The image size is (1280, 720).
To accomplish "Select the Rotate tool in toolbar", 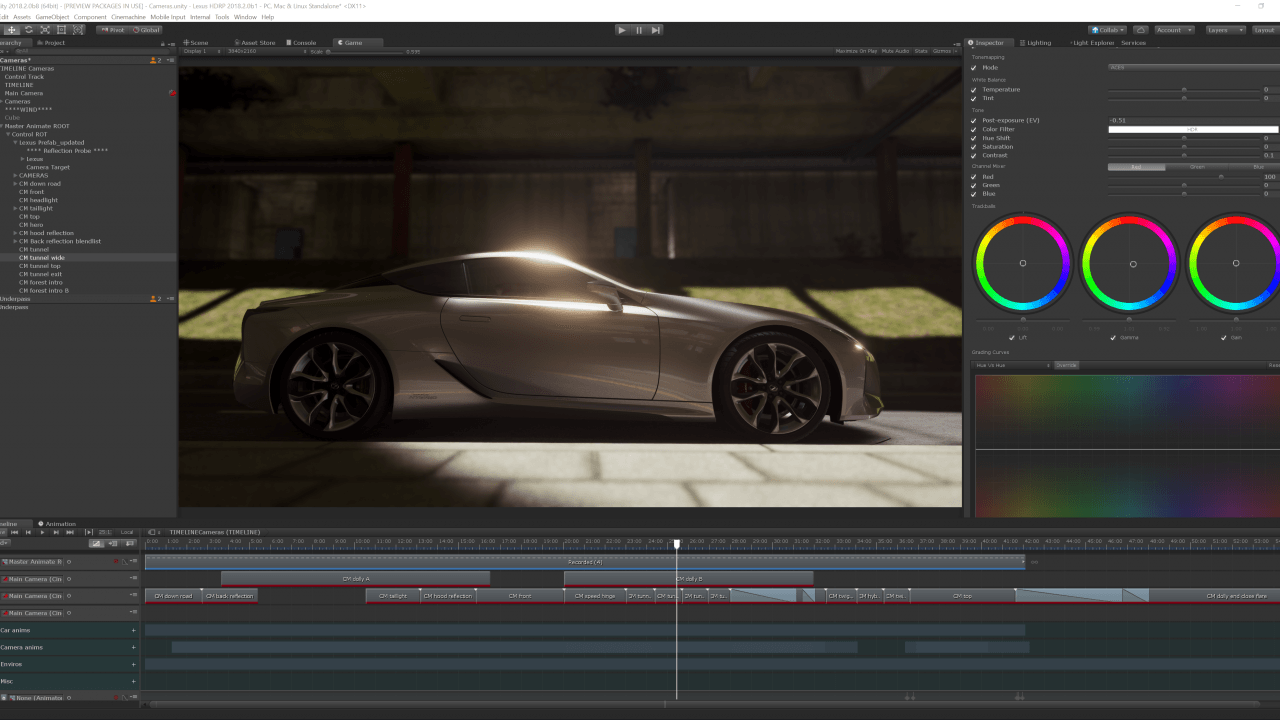I will click(x=28, y=30).
